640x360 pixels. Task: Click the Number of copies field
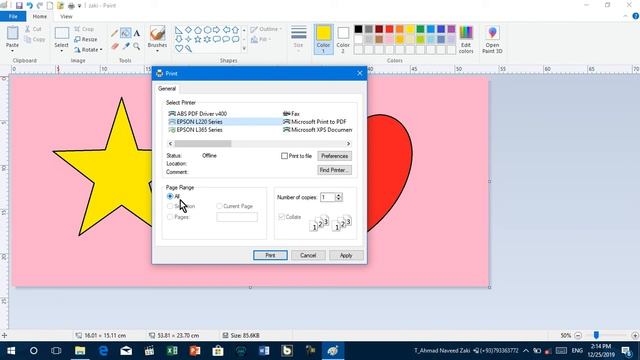coord(328,197)
